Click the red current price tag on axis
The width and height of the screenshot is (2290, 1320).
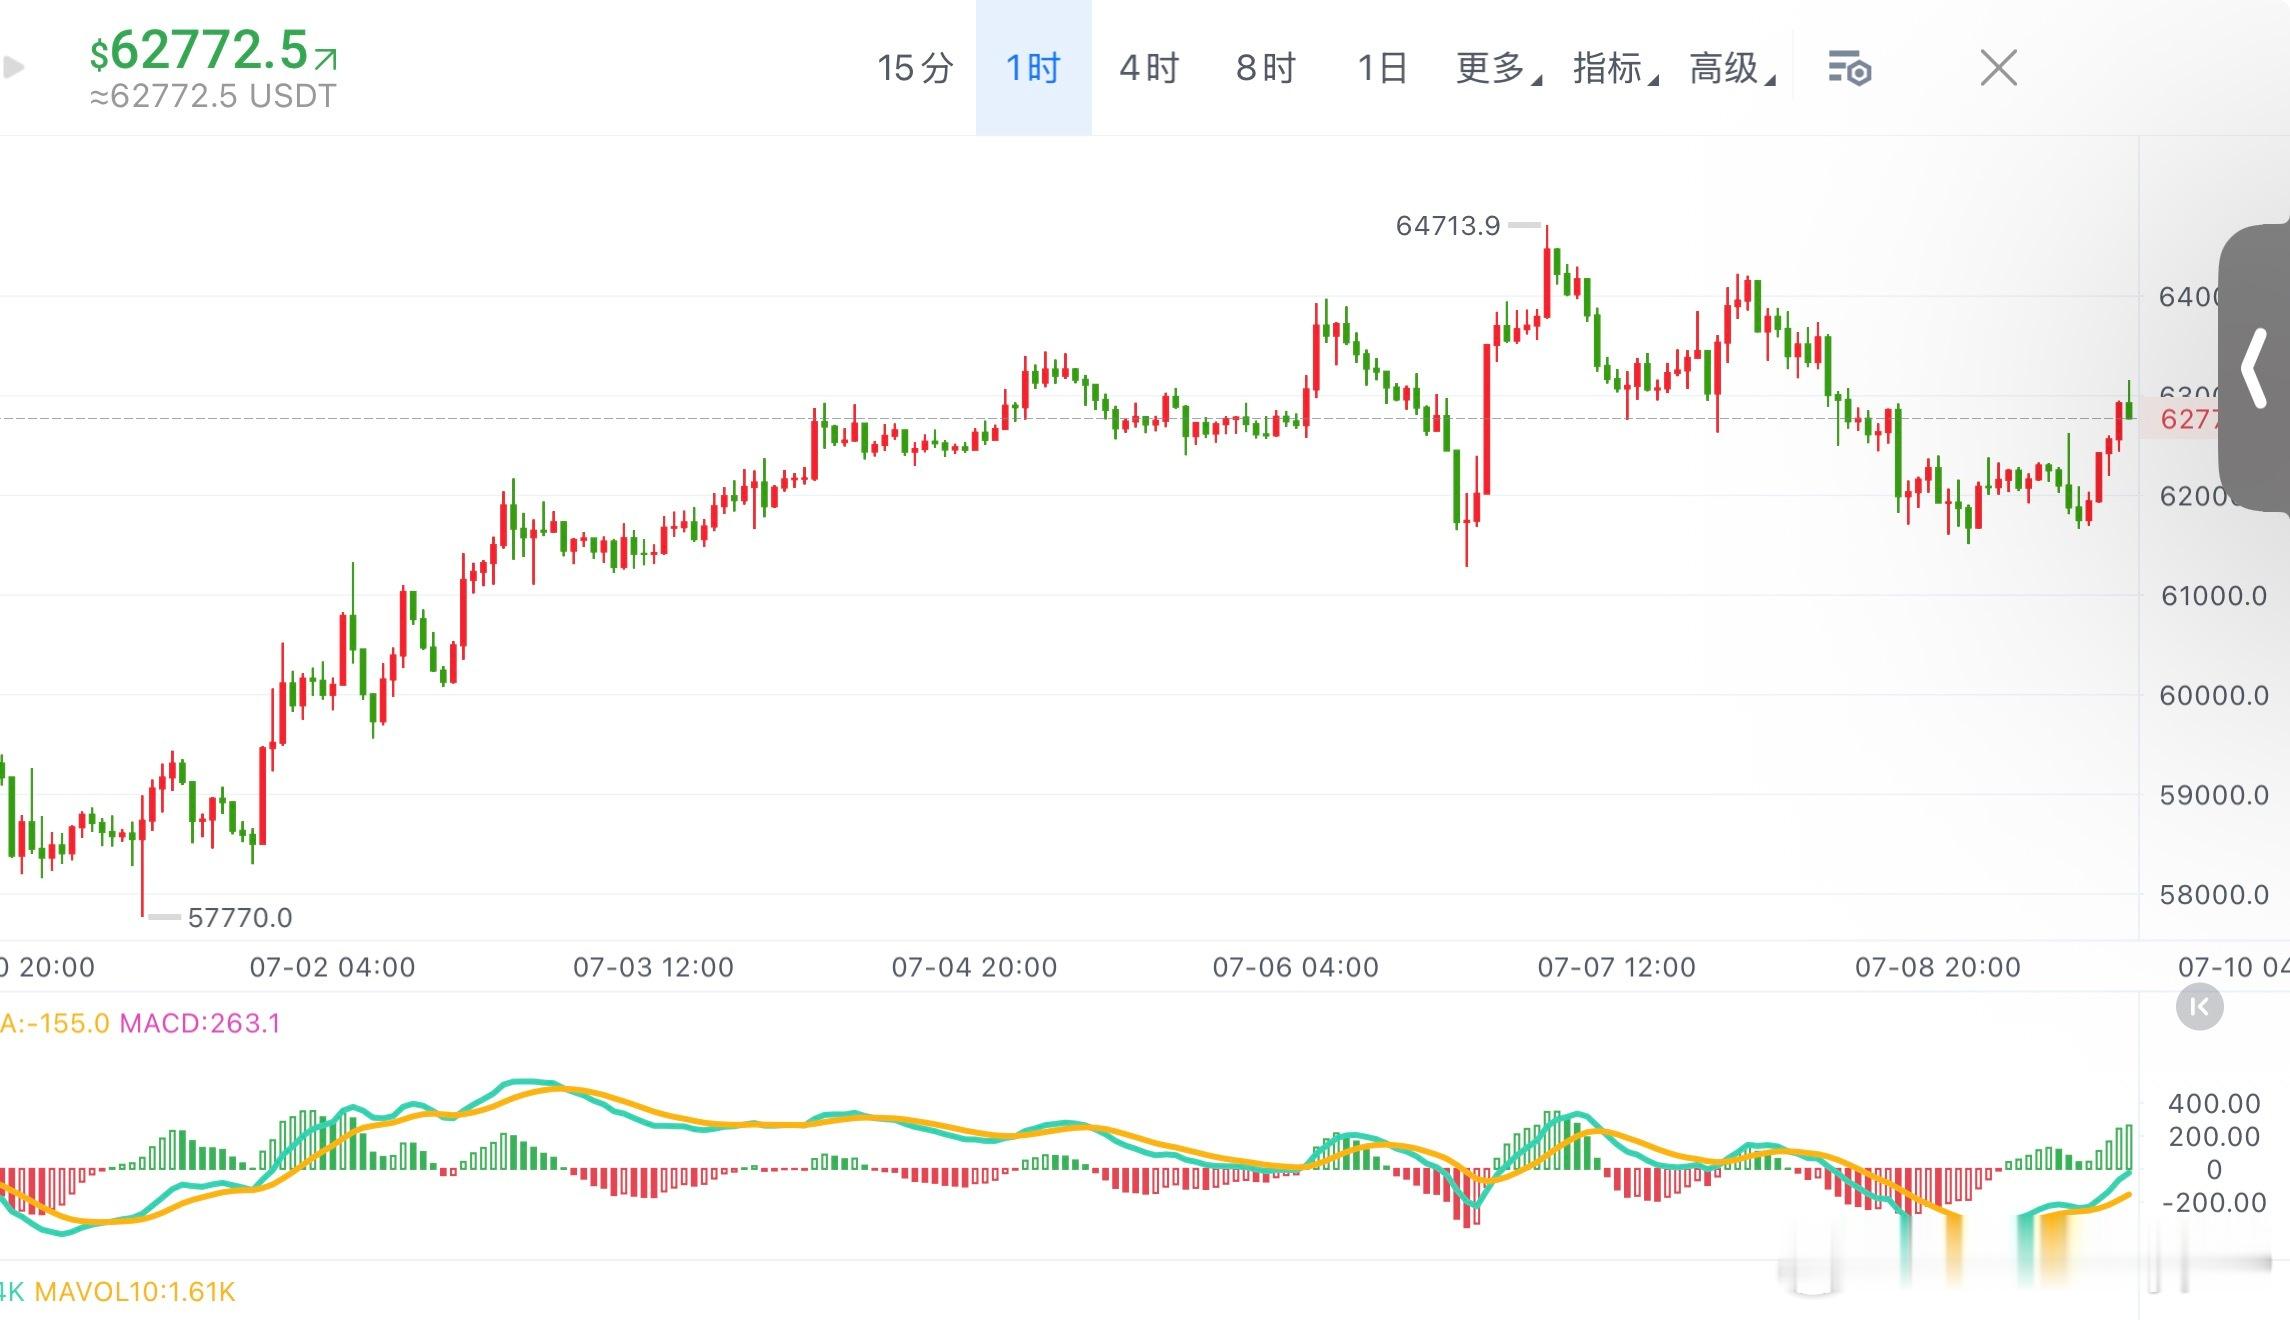tap(2180, 419)
